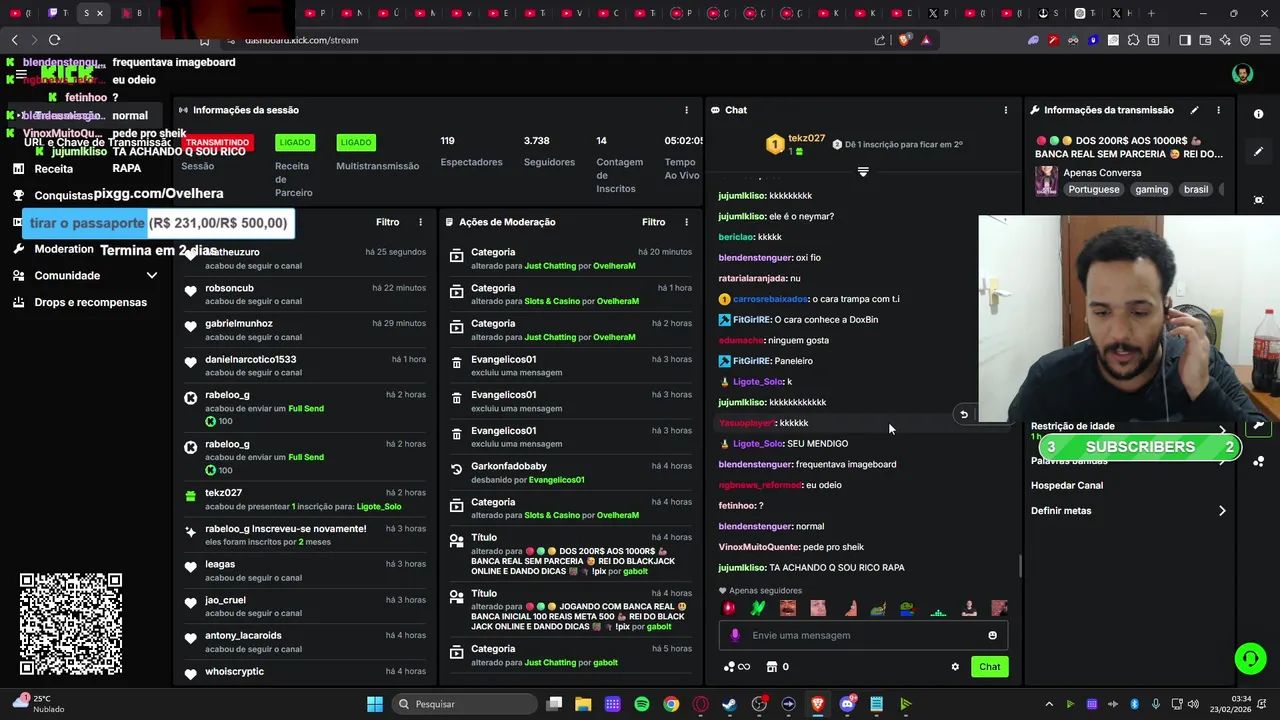Reload the page with the refresh icon
The height and width of the screenshot is (720, 1280).
point(54,40)
